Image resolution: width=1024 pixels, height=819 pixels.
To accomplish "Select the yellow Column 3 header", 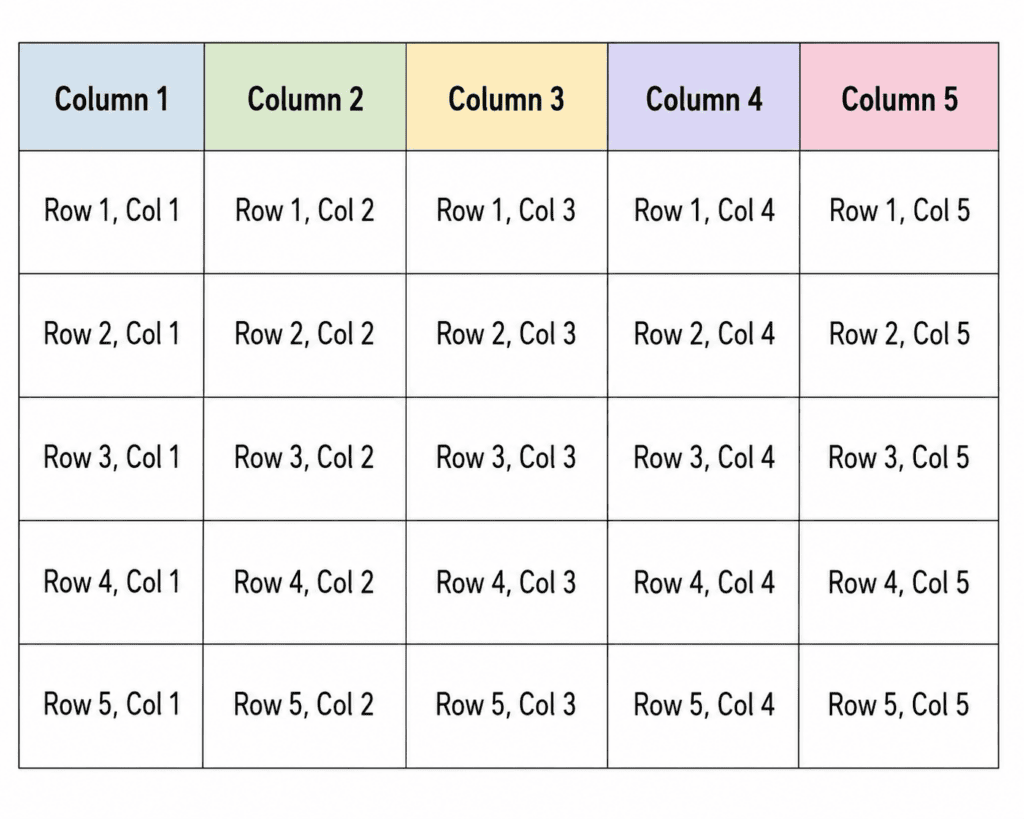I will 507,97.
